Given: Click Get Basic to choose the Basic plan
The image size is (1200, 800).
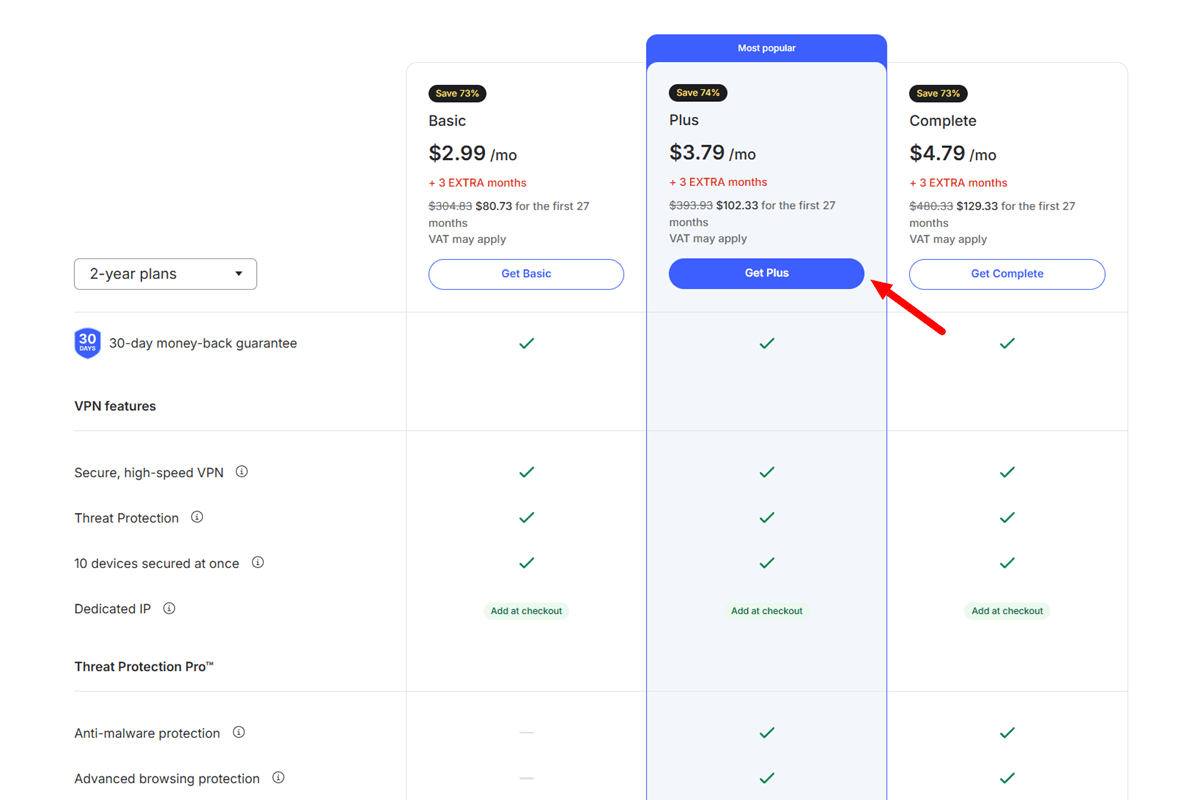Looking at the screenshot, I should (x=526, y=273).
